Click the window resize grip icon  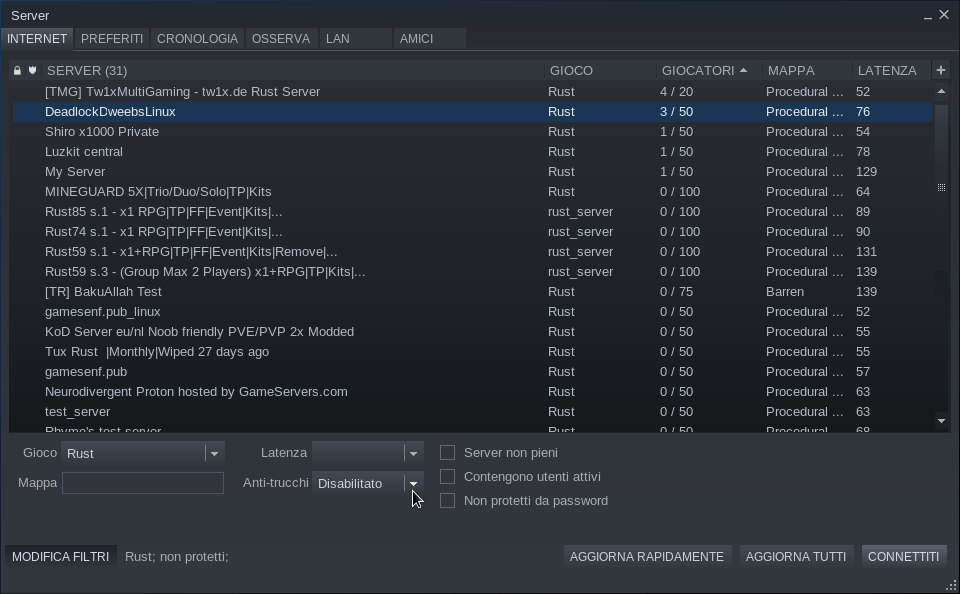[951, 586]
